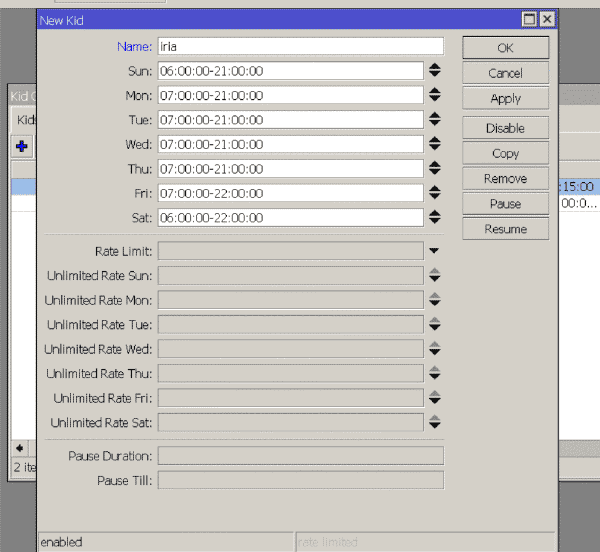This screenshot has width=600, height=552.
Task: Click into the Name field
Action: (301, 46)
